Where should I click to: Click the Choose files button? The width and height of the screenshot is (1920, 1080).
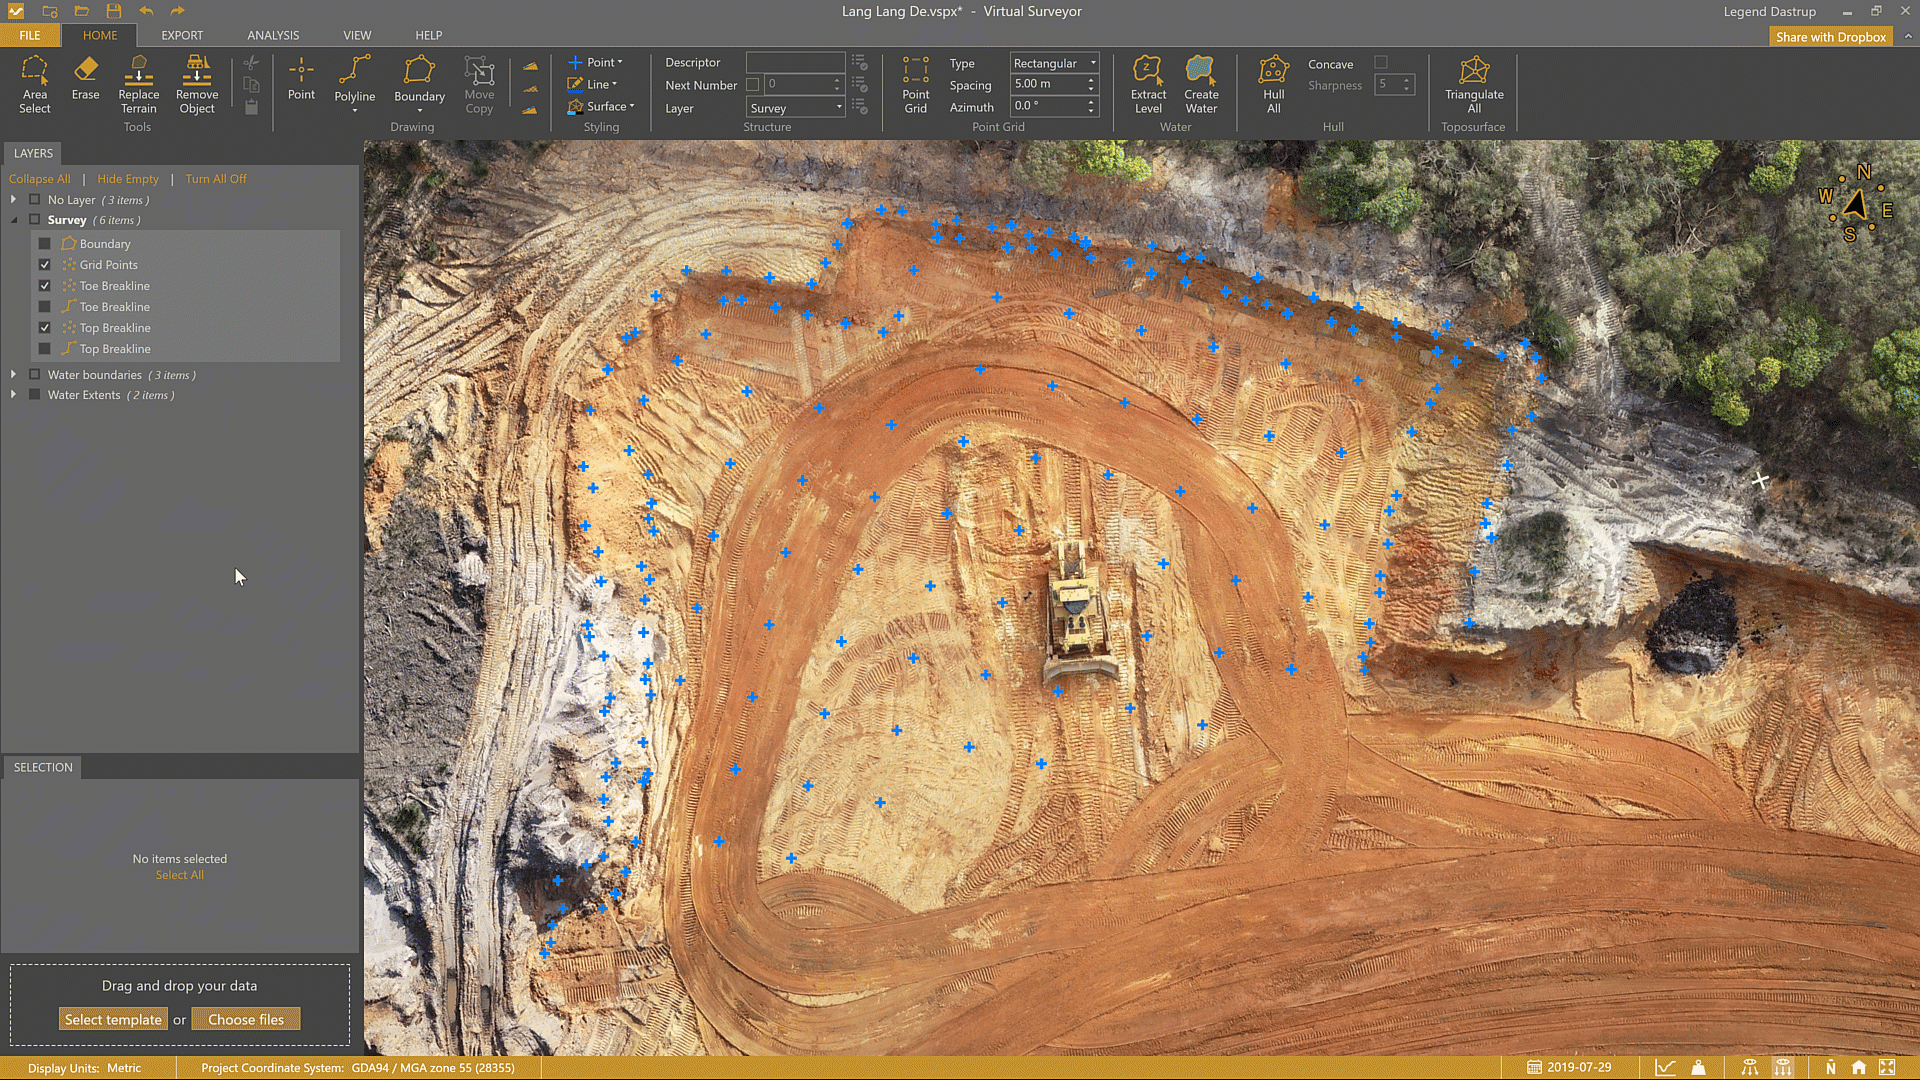[x=246, y=1020]
